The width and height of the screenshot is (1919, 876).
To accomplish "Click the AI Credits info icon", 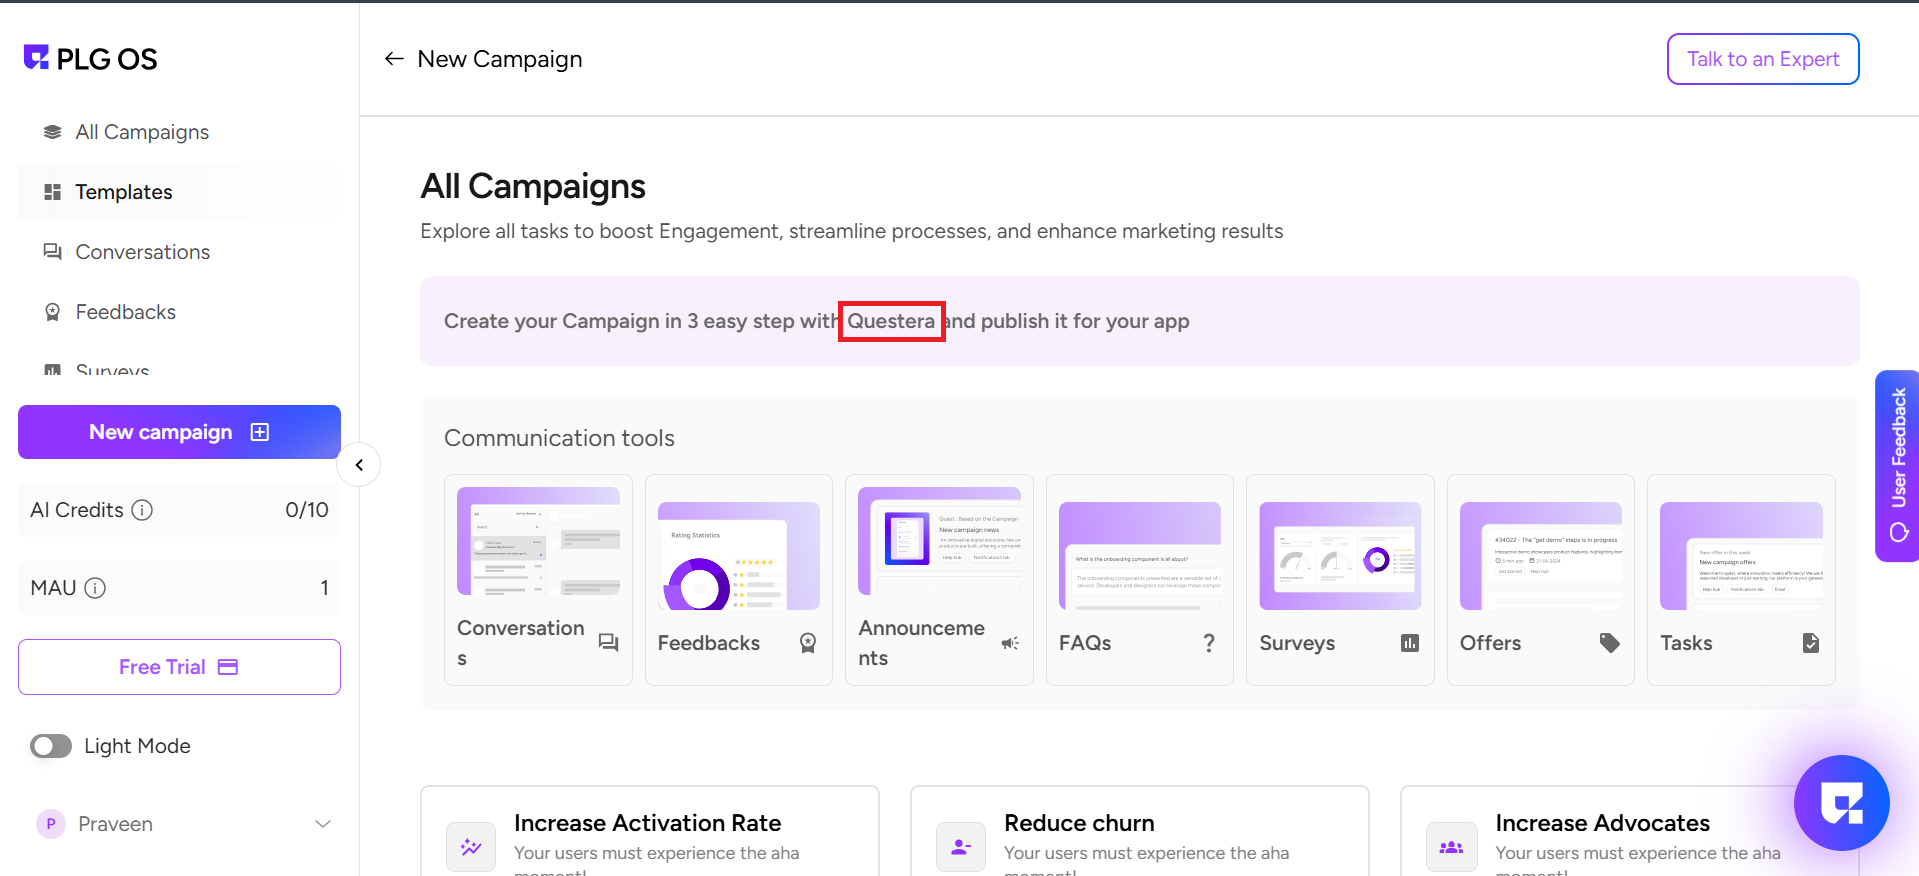I will click(x=142, y=510).
